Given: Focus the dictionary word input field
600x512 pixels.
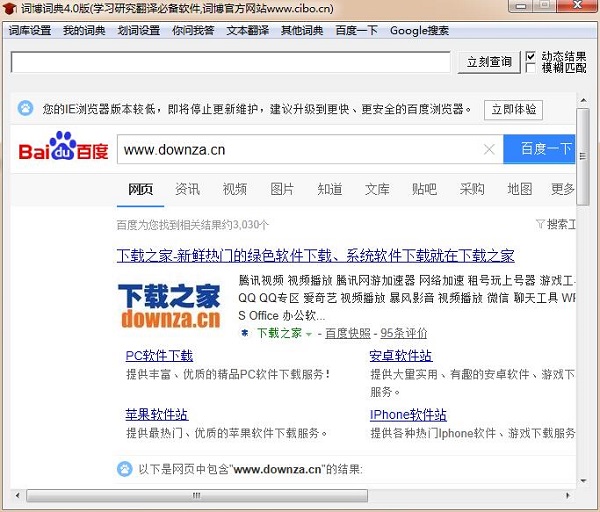Looking at the screenshot, I should pyautogui.click(x=230, y=62).
